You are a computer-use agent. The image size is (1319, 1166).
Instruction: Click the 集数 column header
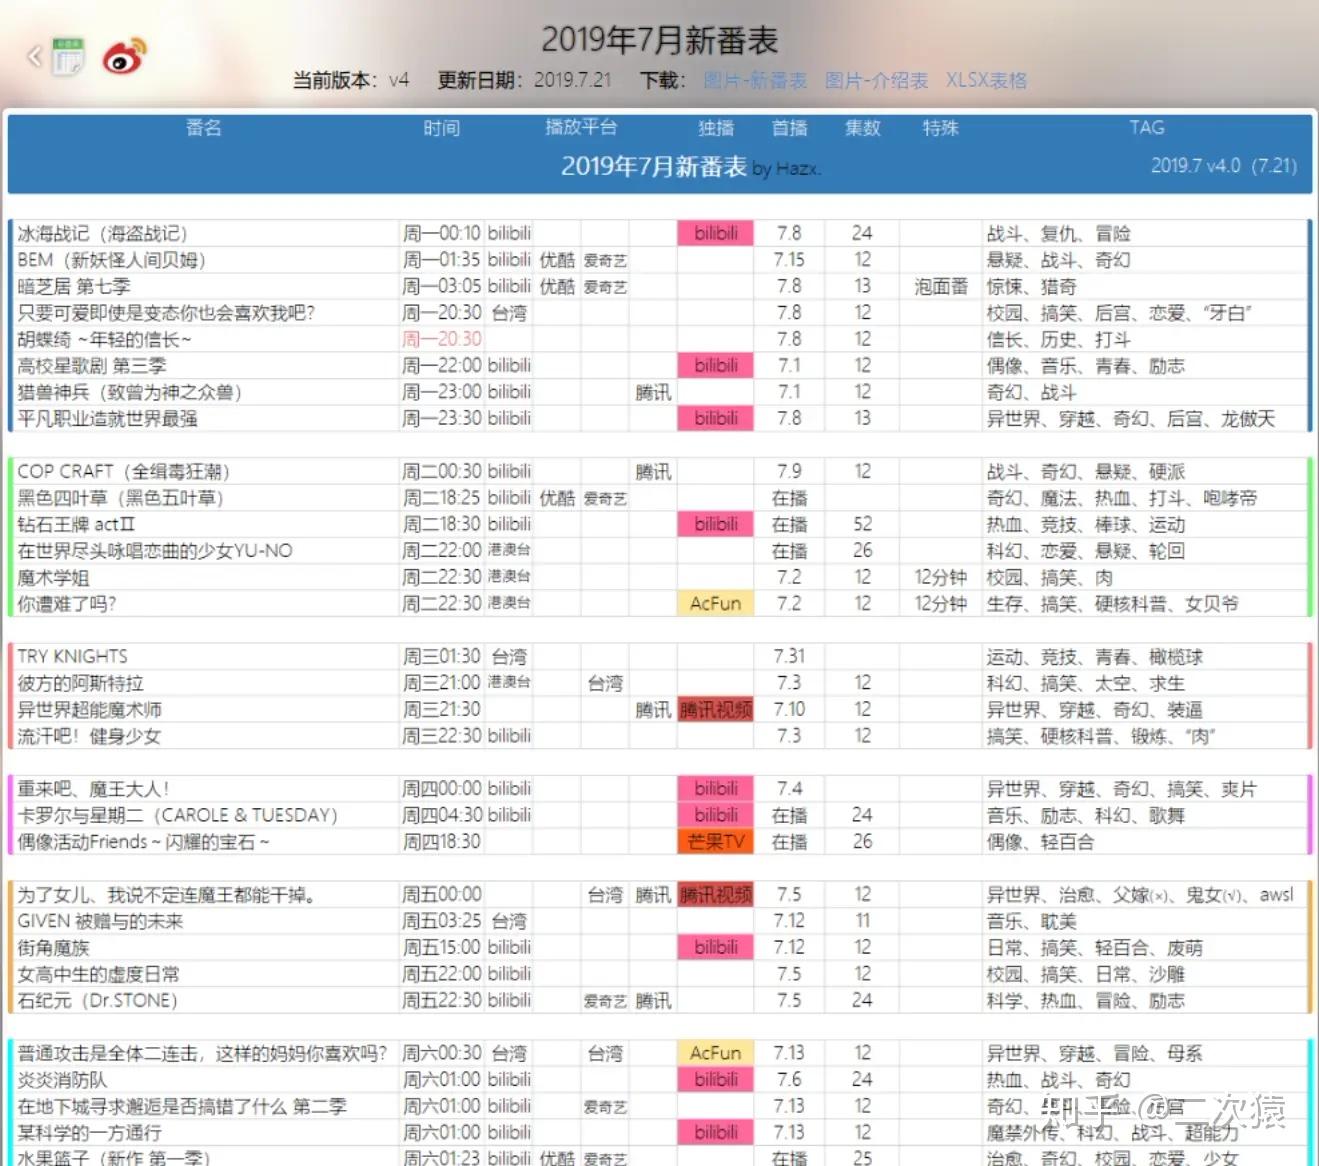[x=862, y=127]
